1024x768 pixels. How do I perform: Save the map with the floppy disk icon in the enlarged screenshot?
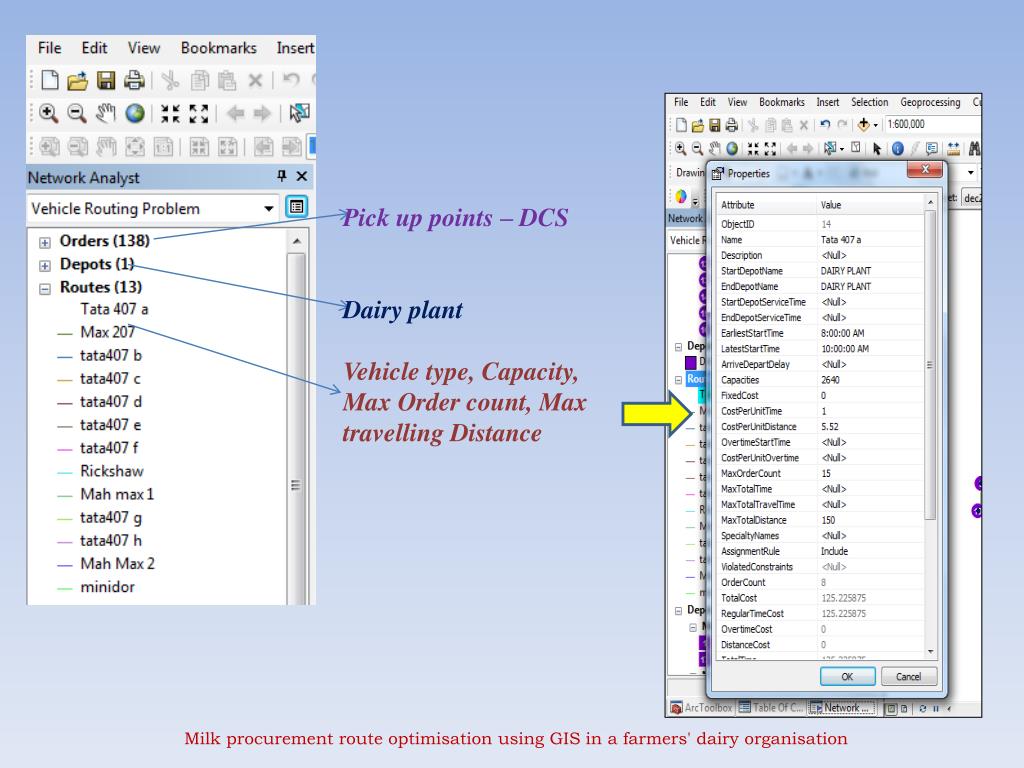pyautogui.click(x=106, y=80)
